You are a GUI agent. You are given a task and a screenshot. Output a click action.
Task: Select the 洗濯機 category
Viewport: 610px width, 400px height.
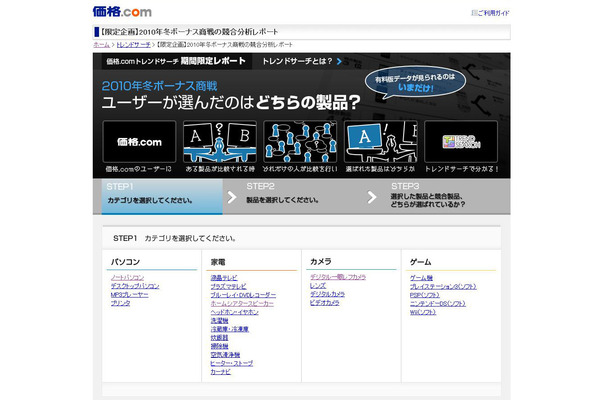(219, 321)
